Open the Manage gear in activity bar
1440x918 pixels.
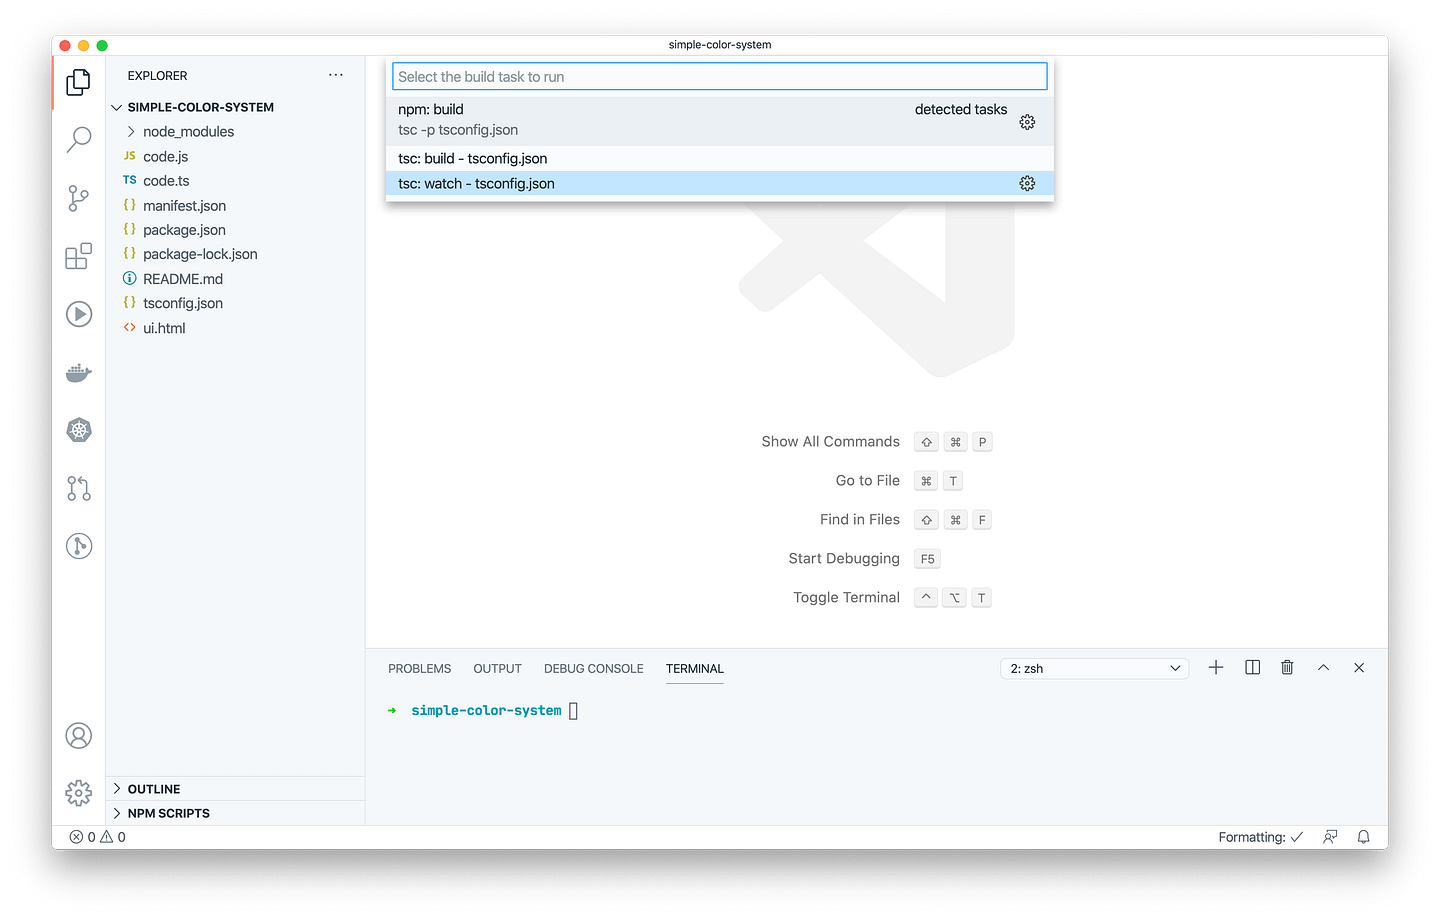[x=78, y=793]
